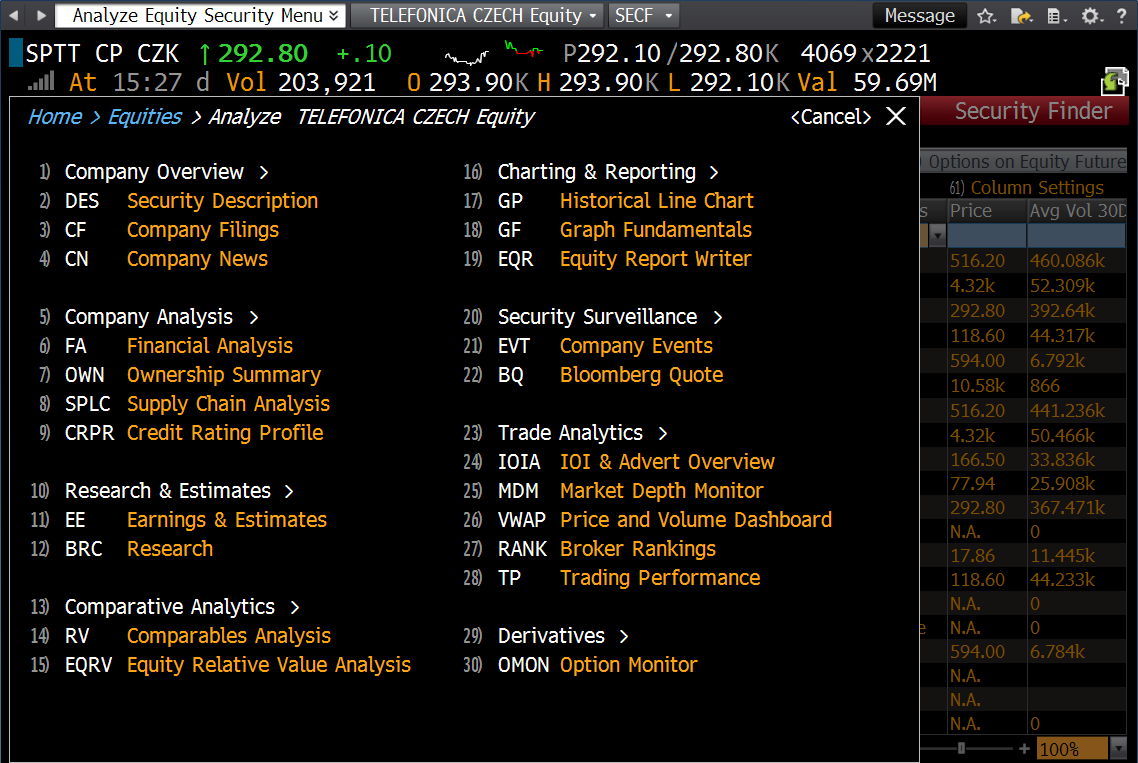Open the 100% zoom dropdown arrow
Viewport: 1138px width, 763px height.
[1118, 748]
